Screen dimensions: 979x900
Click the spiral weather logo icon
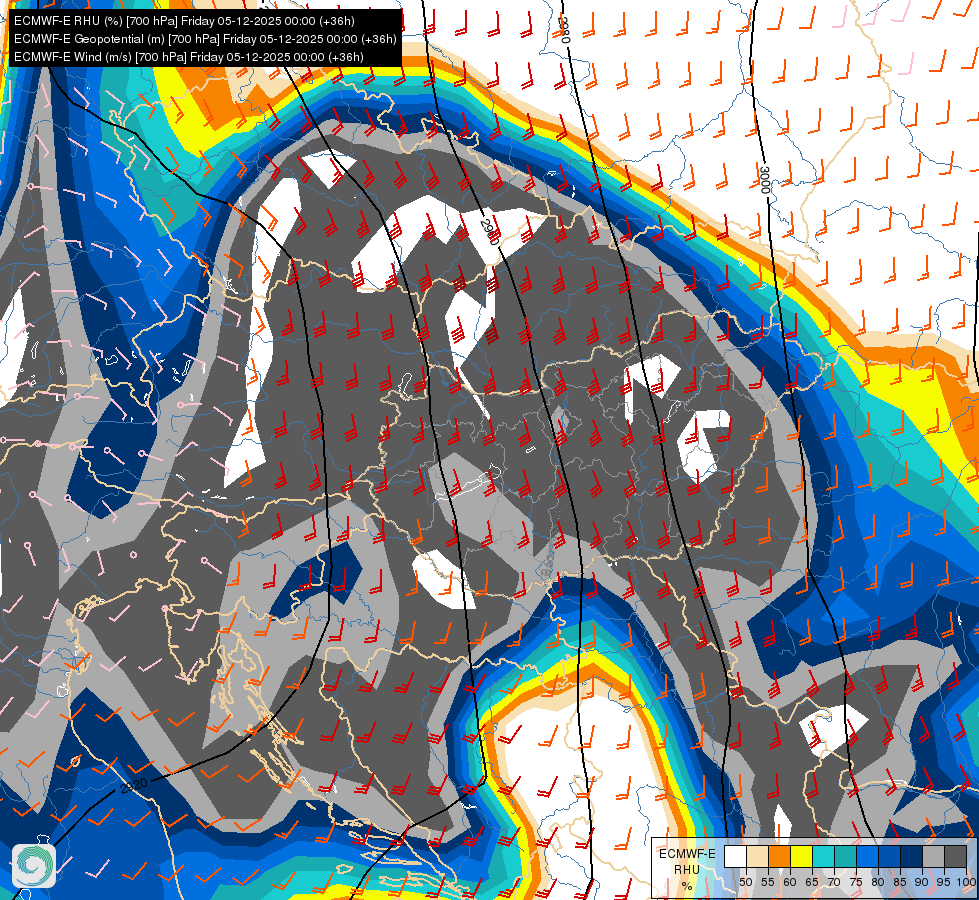[x=34, y=865]
